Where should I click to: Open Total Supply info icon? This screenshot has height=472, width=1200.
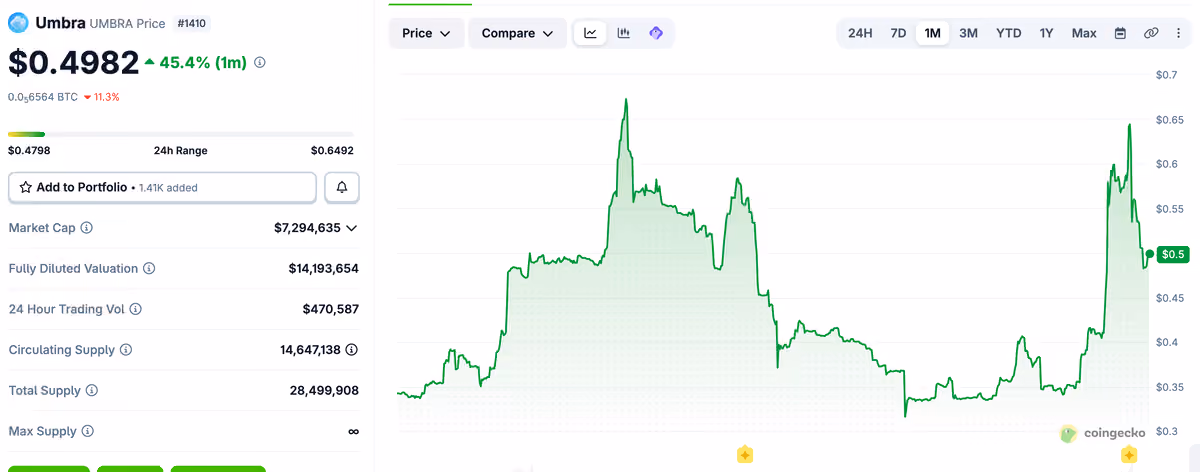92,391
